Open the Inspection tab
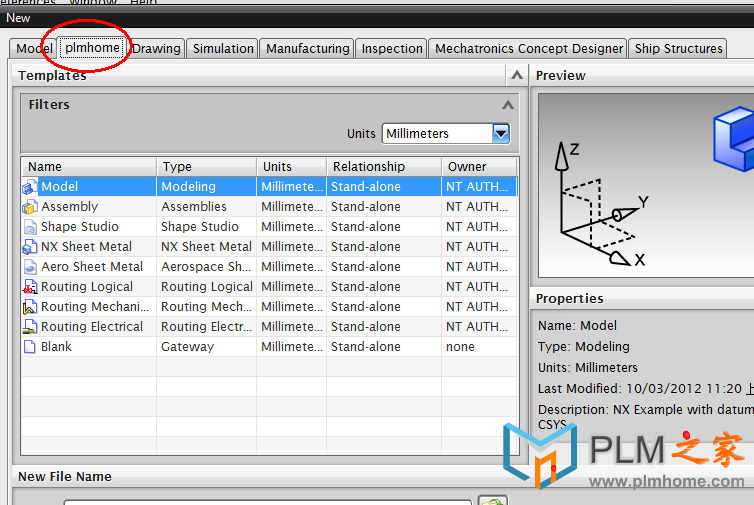 (391, 49)
